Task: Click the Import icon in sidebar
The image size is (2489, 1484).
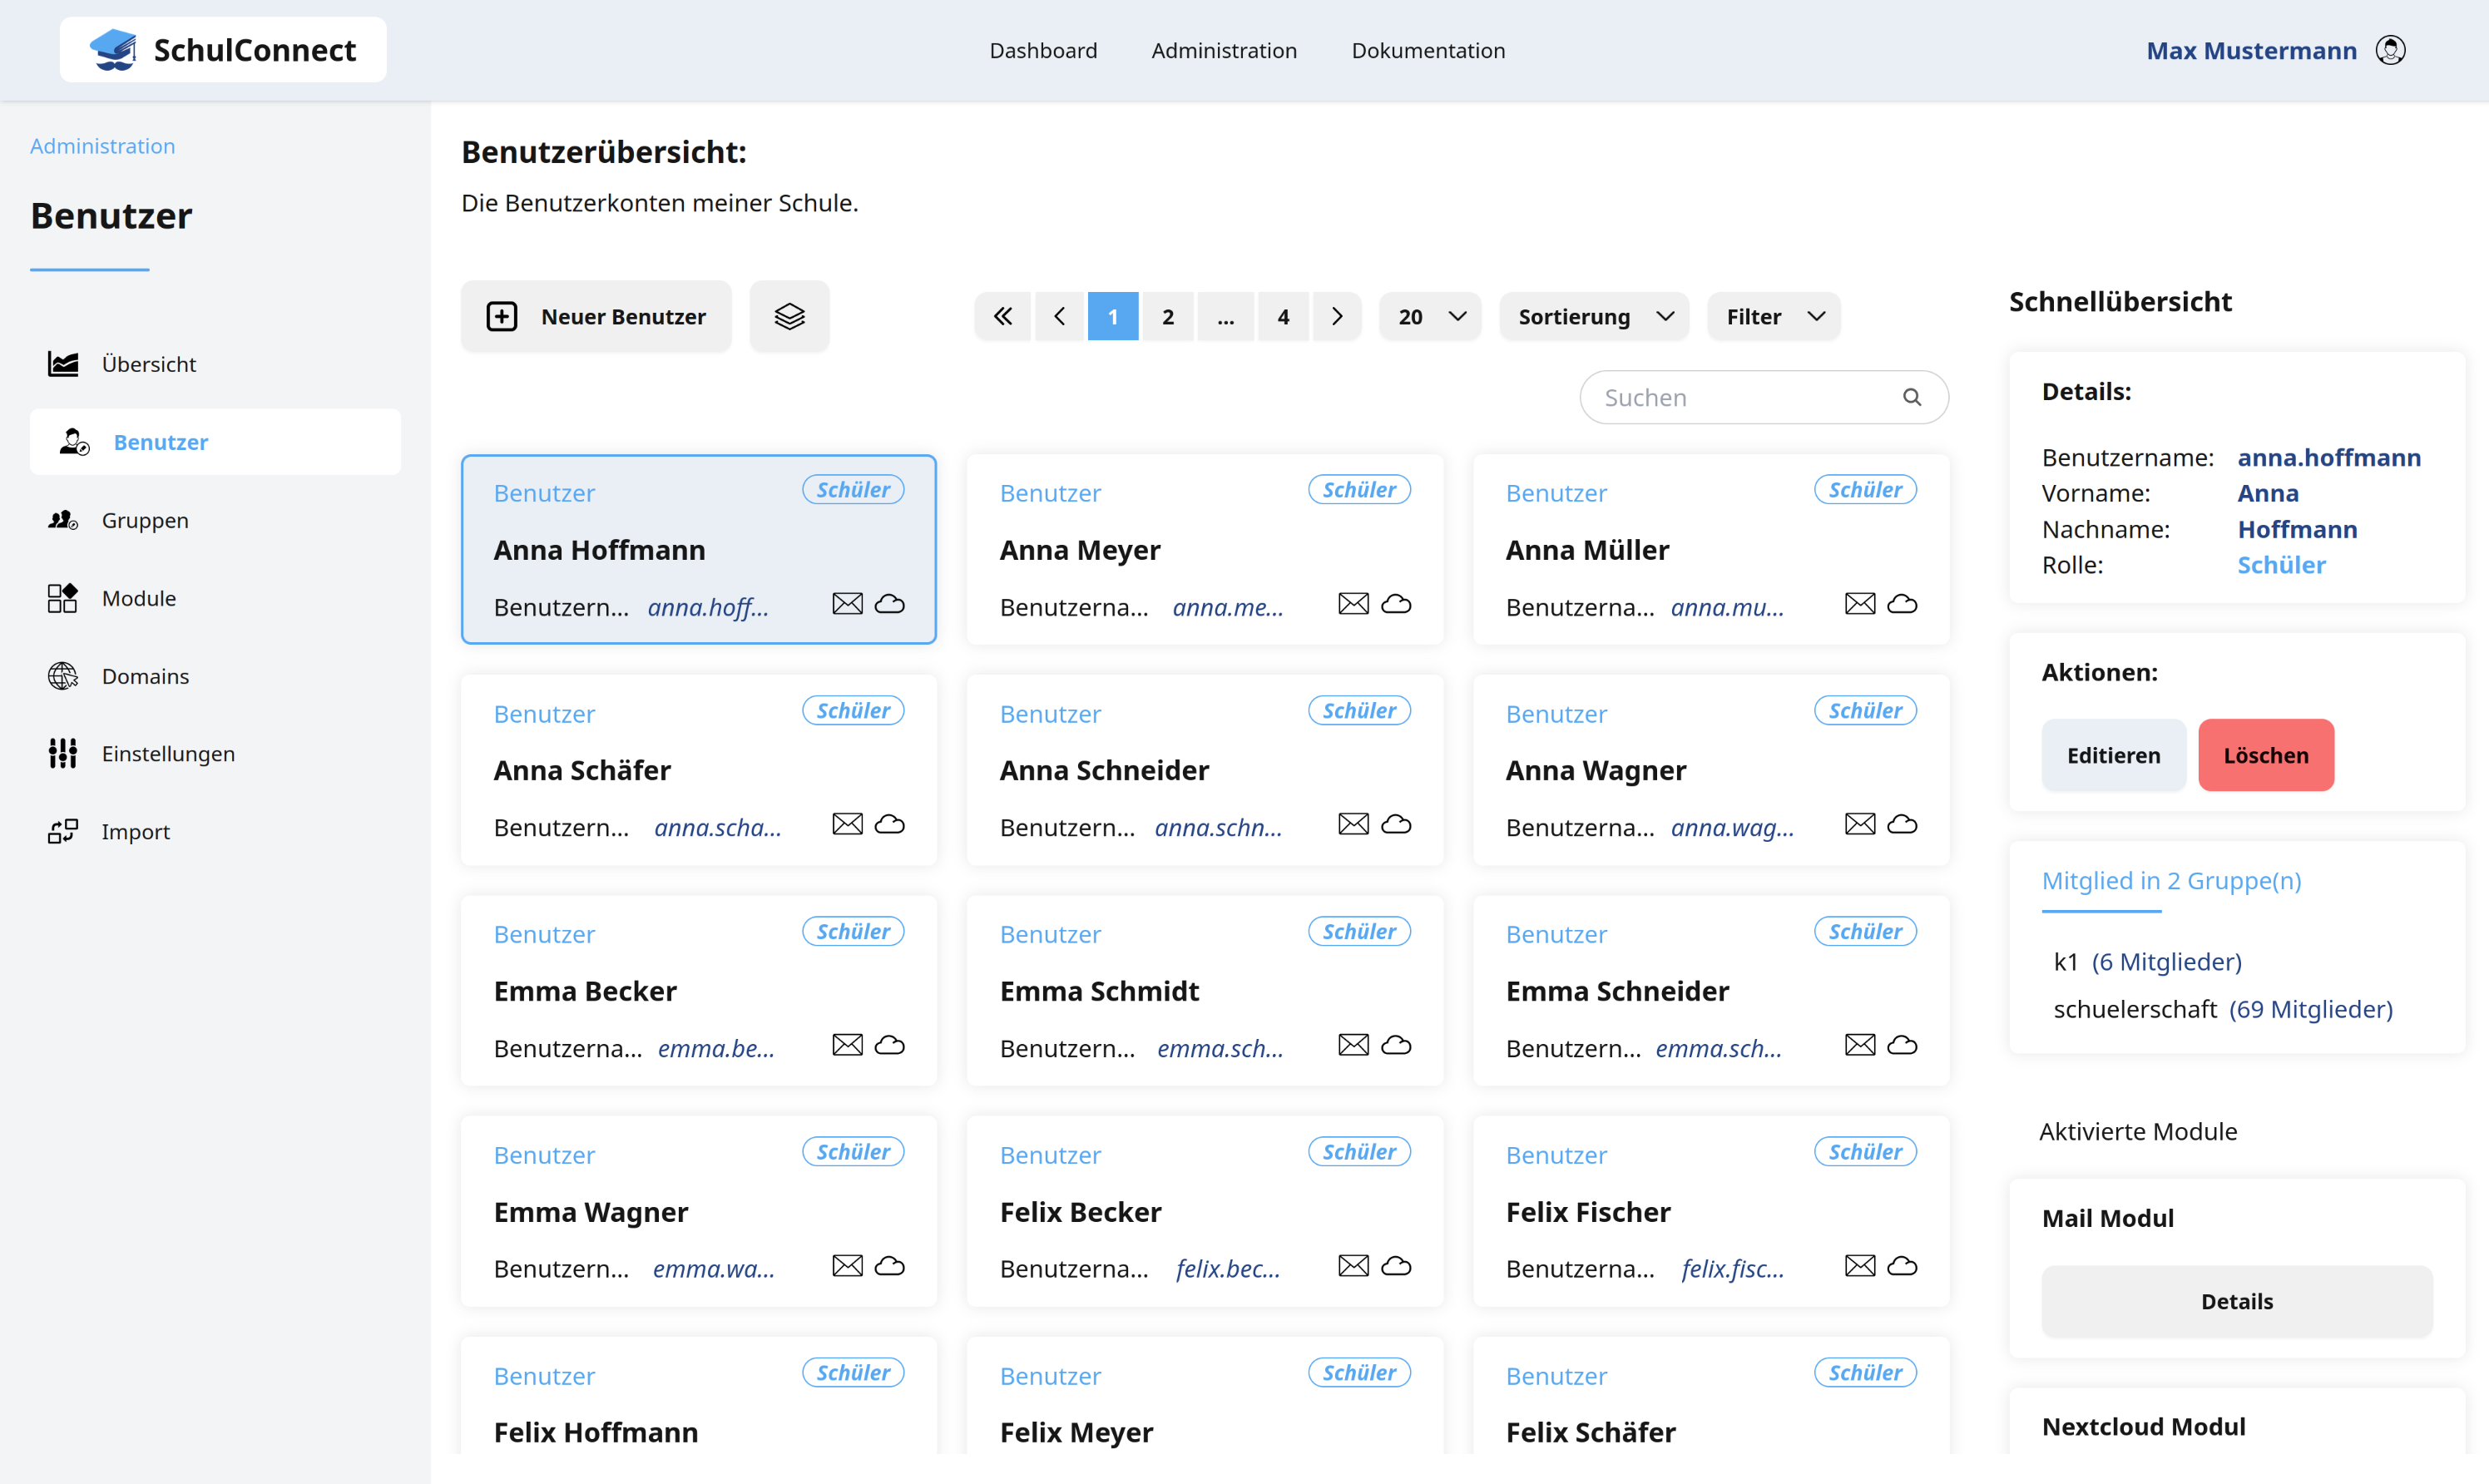Action: [x=63, y=831]
